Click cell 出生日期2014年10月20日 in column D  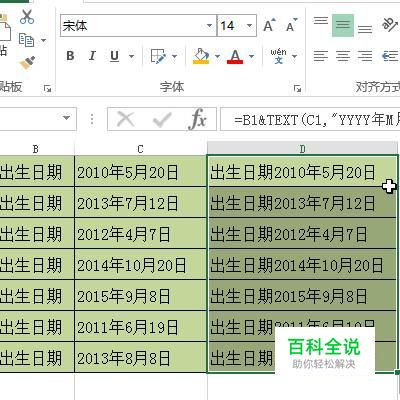click(302, 265)
